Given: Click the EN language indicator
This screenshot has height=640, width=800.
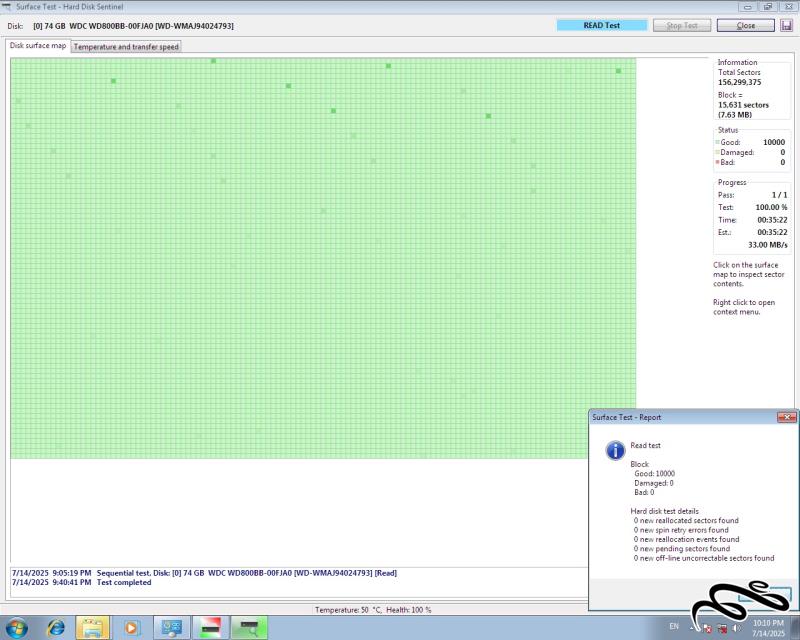Looking at the screenshot, I should click(x=674, y=626).
